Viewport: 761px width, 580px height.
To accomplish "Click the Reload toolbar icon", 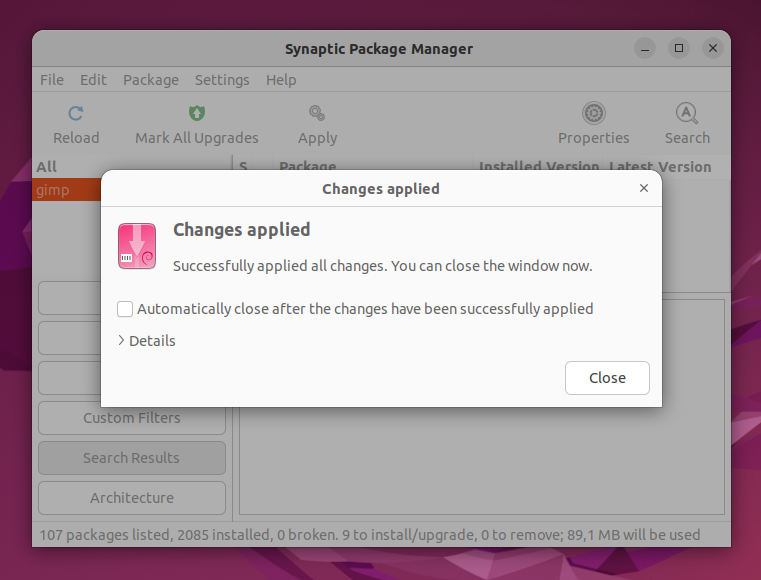I will [76, 114].
